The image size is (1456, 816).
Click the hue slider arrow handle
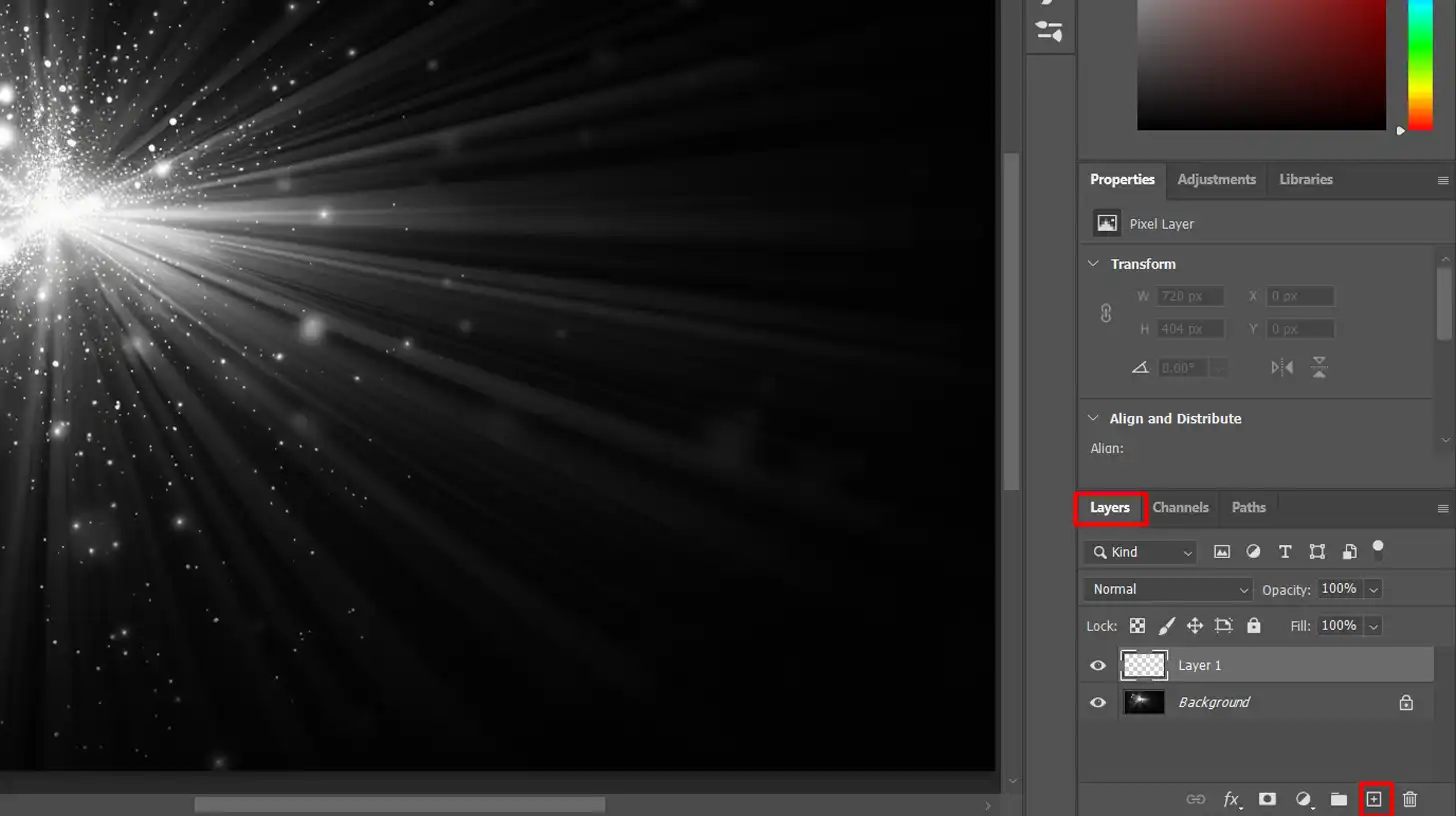tap(1401, 130)
